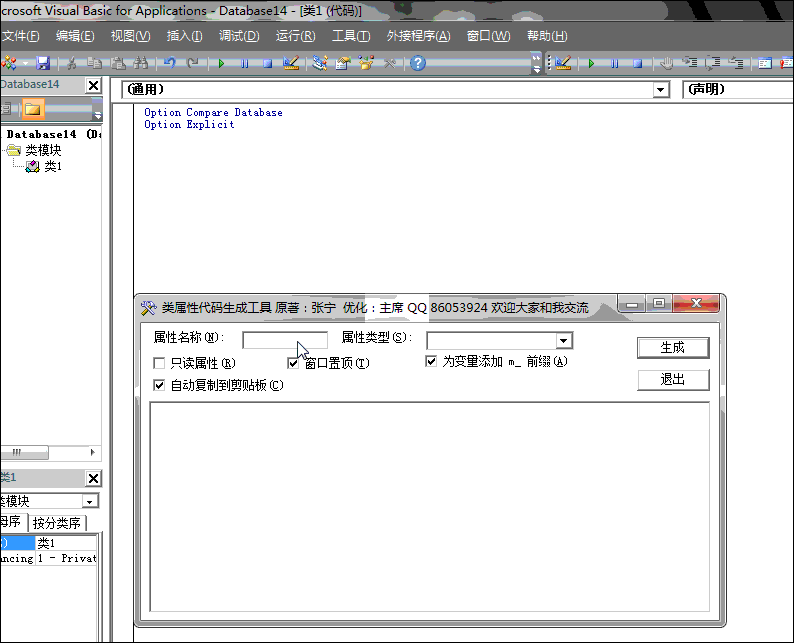The width and height of the screenshot is (794, 643).
Task: Open the 外接程序(A) menu
Action: pos(418,36)
